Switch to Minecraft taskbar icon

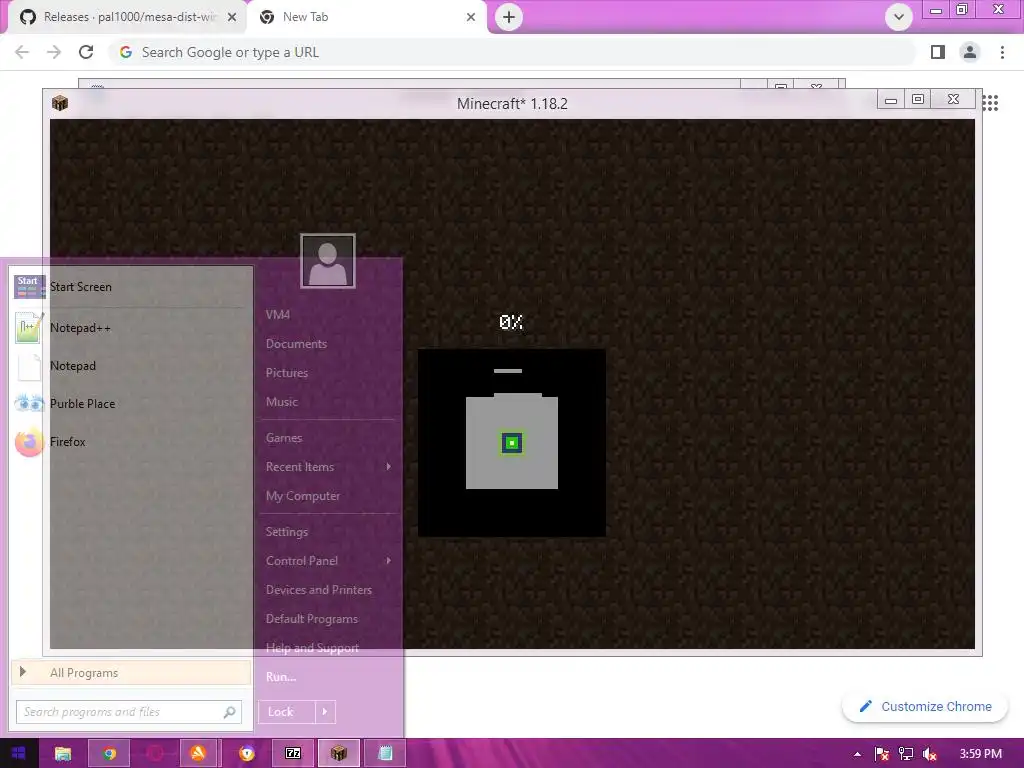click(x=338, y=754)
